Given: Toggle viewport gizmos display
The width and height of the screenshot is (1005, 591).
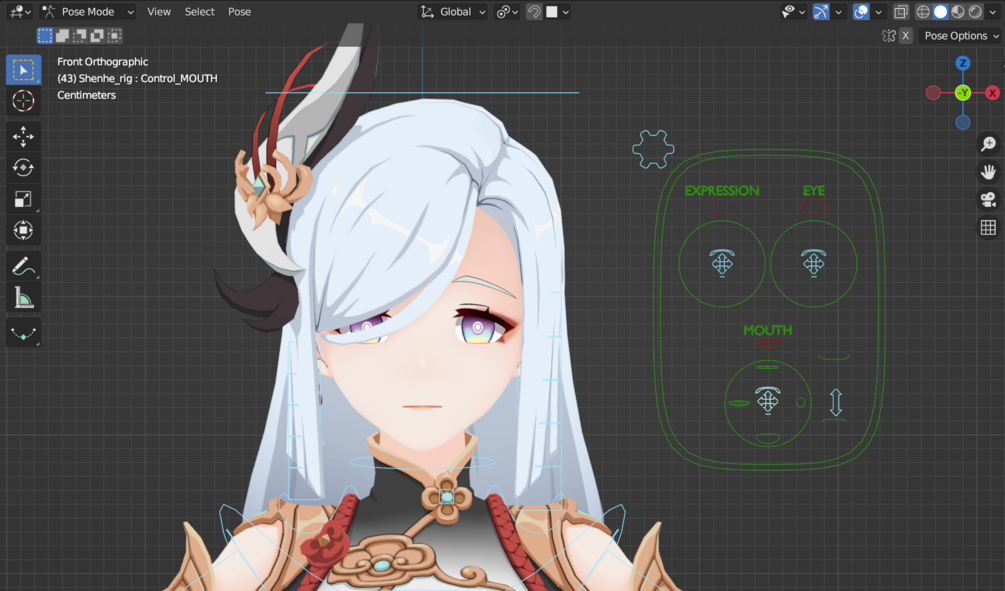Looking at the screenshot, I should 821,12.
